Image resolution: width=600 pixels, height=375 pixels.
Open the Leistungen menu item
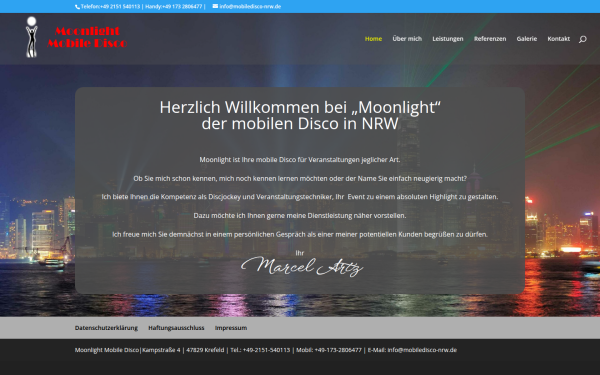pos(448,39)
